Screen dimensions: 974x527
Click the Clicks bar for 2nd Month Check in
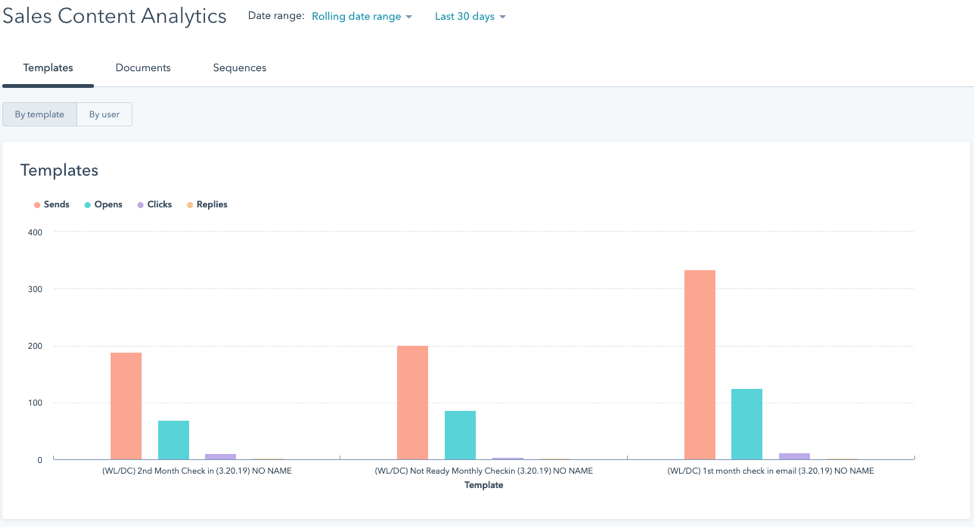click(220, 457)
